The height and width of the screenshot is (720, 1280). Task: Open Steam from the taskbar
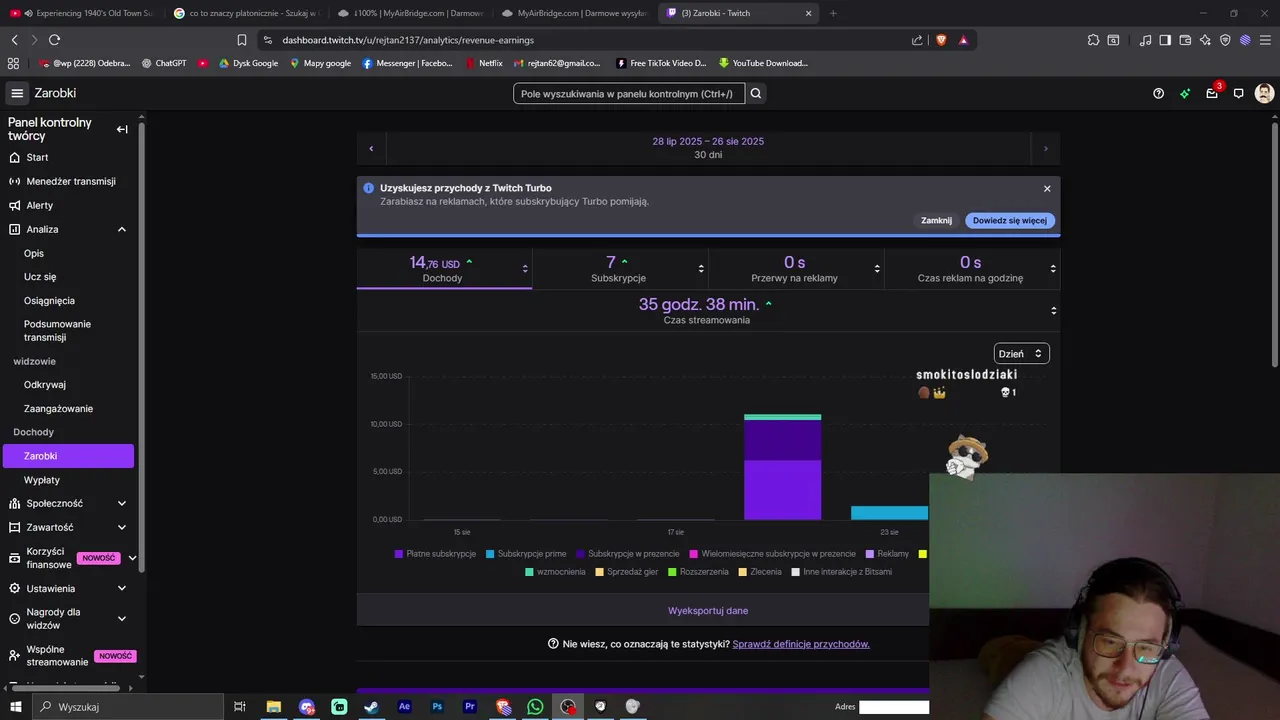tap(371, 706)
